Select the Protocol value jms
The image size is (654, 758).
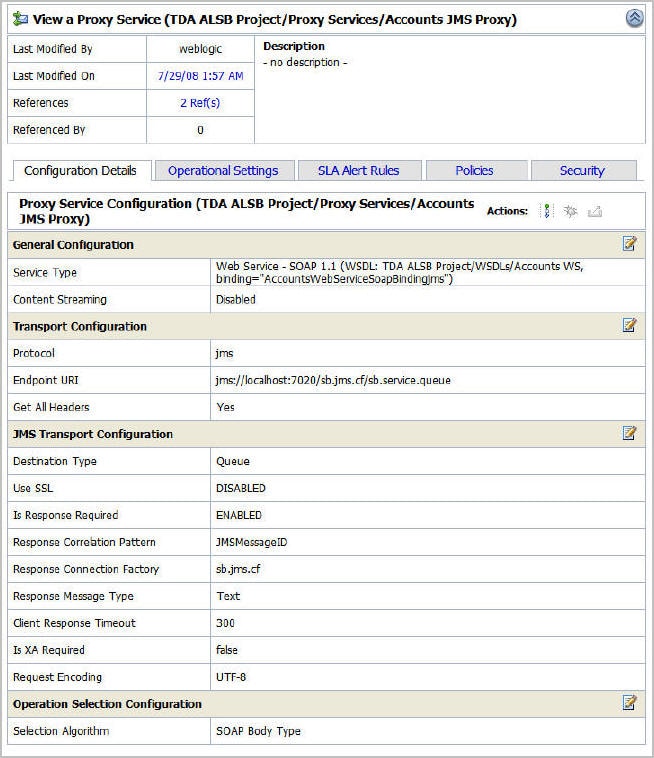[x=224, y=353]
